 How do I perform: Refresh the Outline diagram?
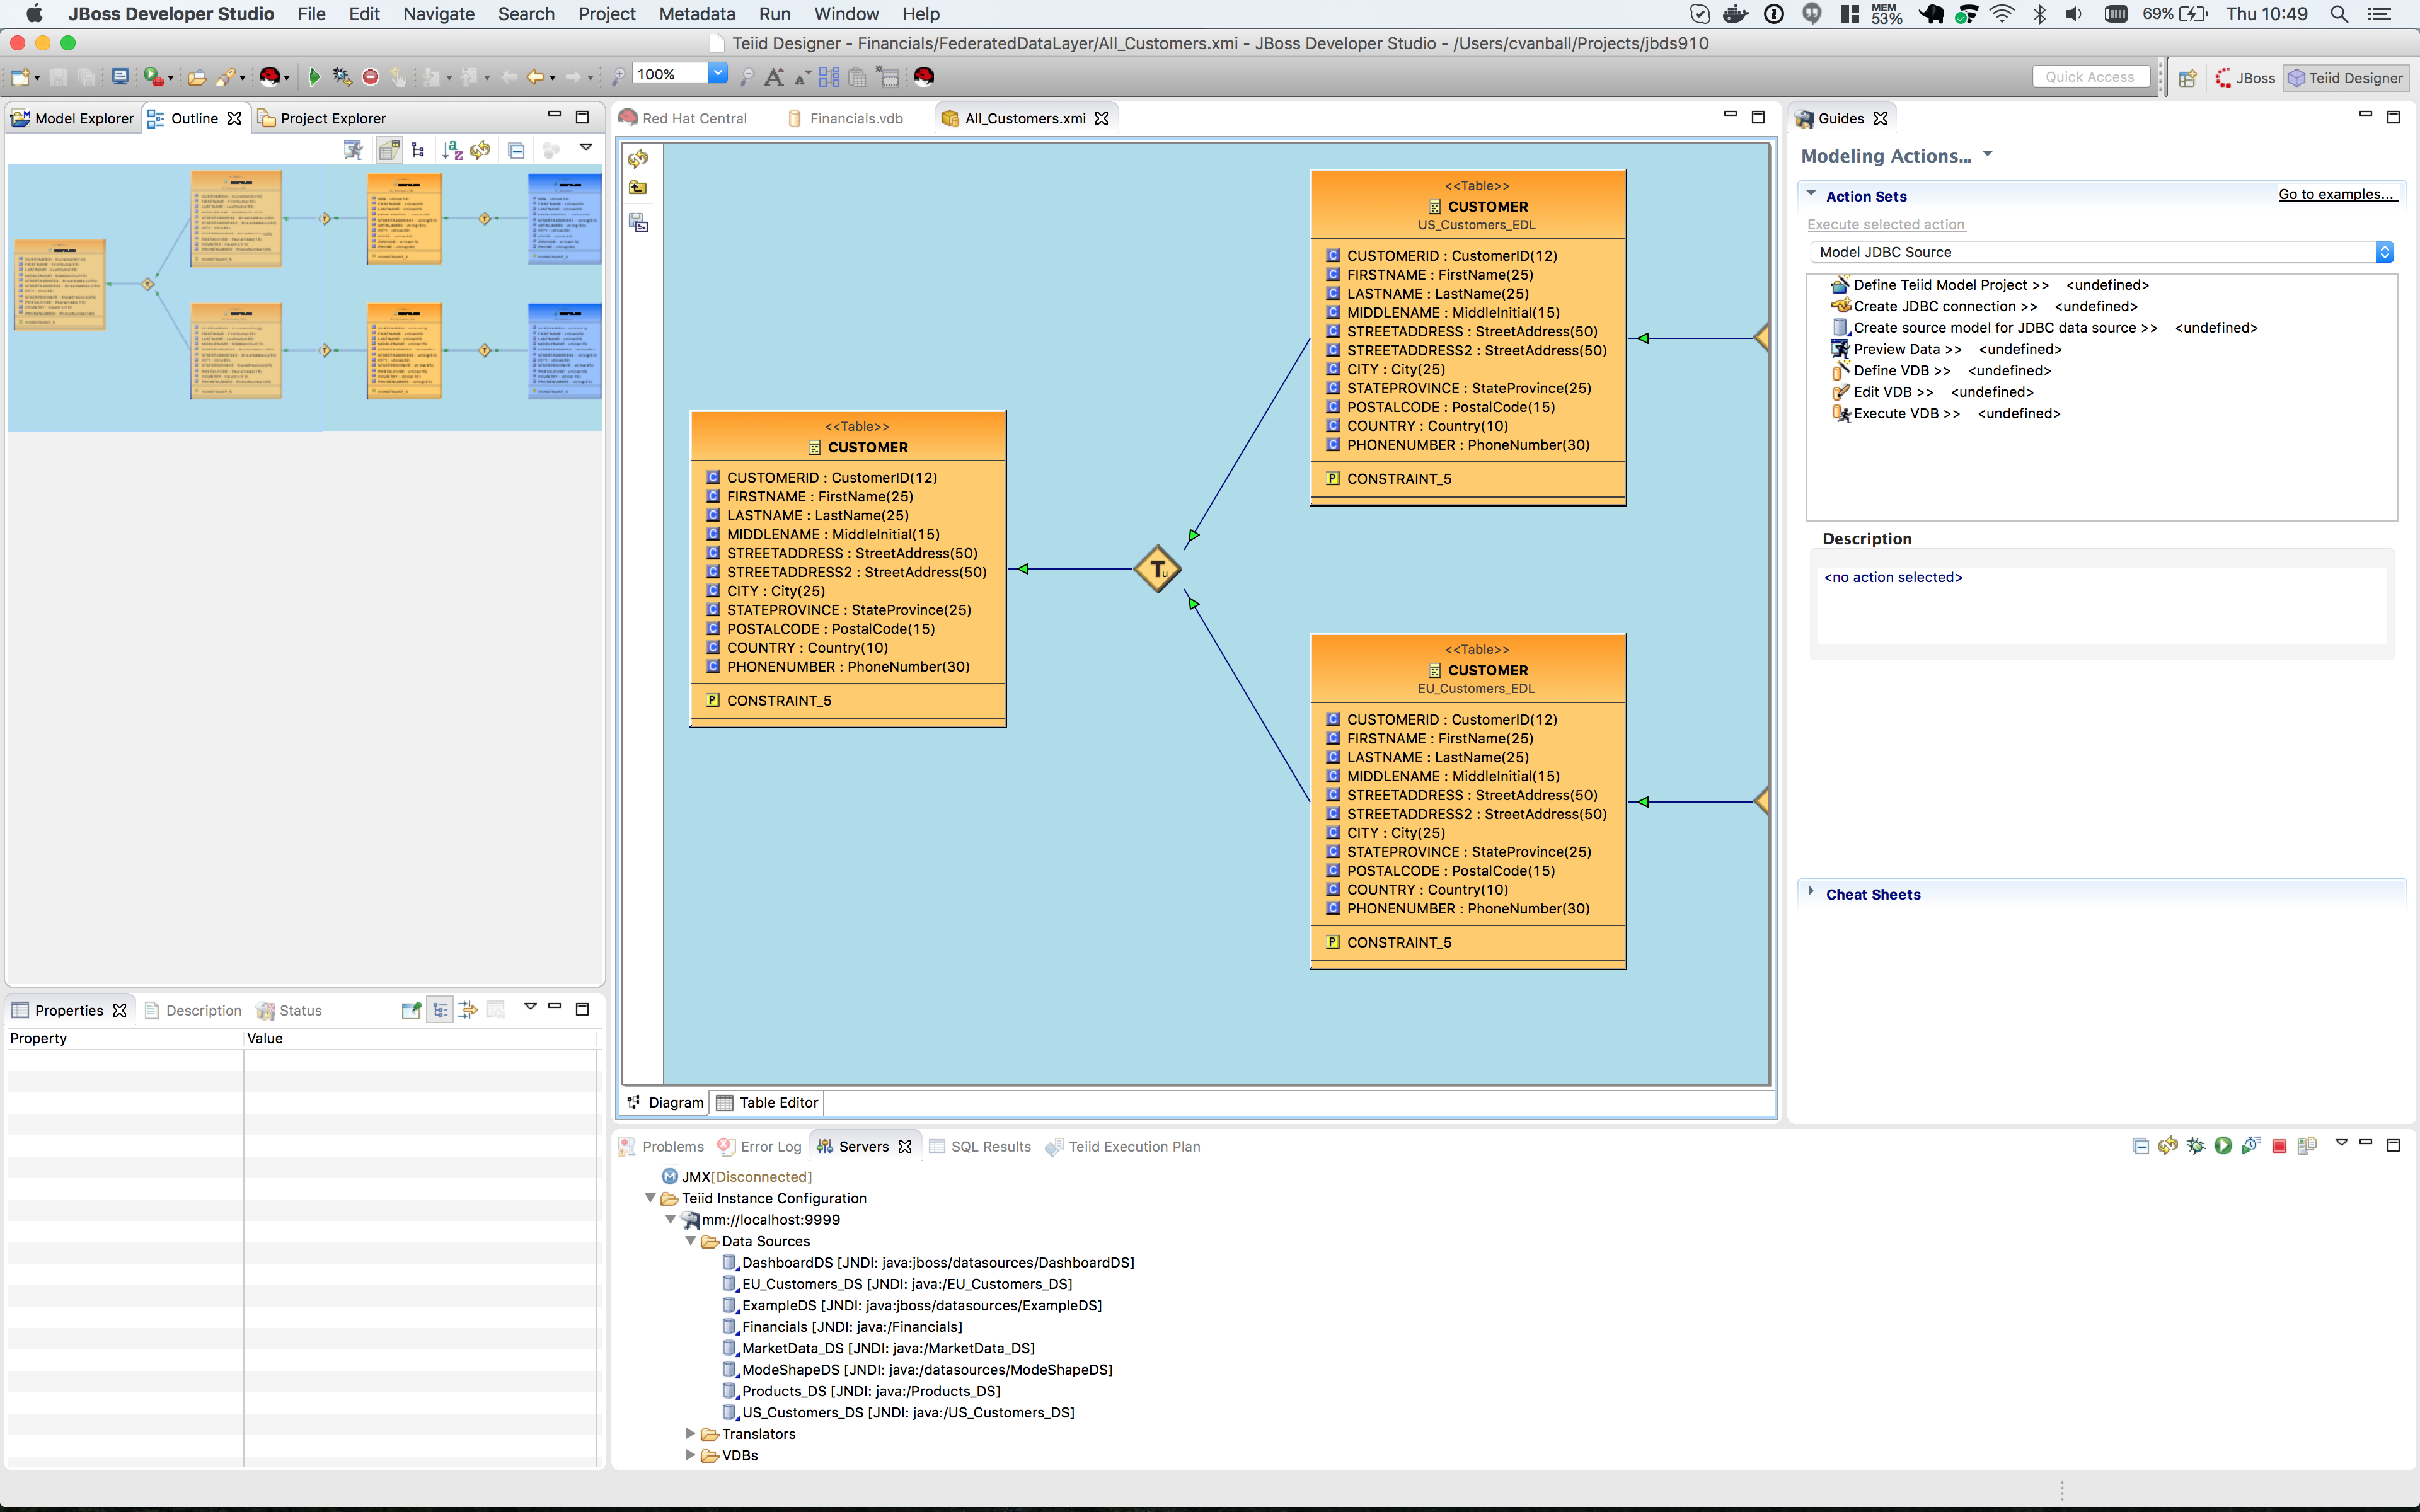pyautogui.click(x=480, y=150)
